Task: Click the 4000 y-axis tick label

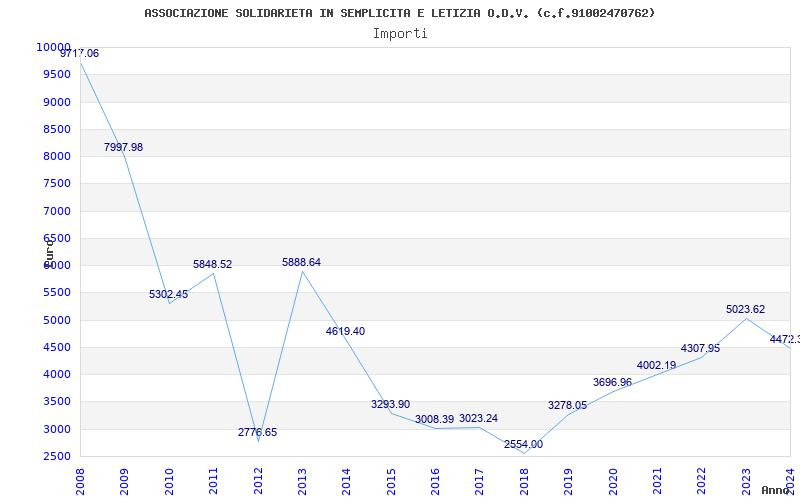Action: click(57, 374)
